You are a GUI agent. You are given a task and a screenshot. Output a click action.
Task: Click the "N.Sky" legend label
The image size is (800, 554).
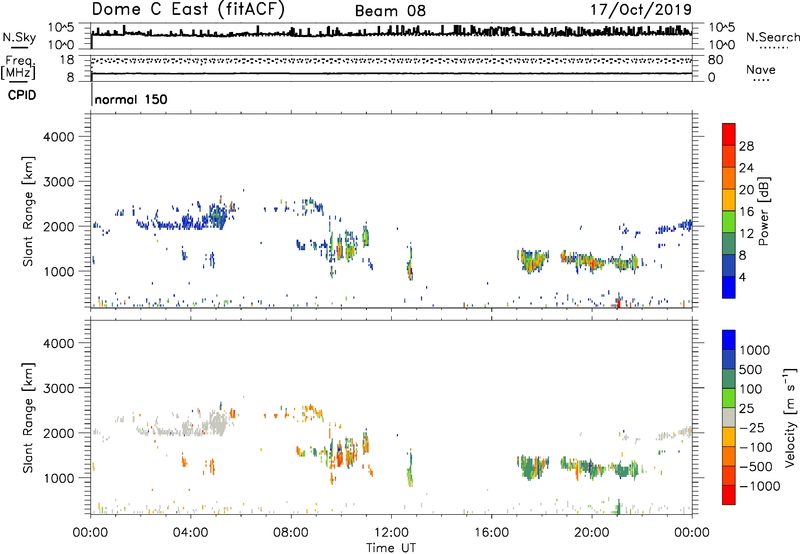point(19,37)
